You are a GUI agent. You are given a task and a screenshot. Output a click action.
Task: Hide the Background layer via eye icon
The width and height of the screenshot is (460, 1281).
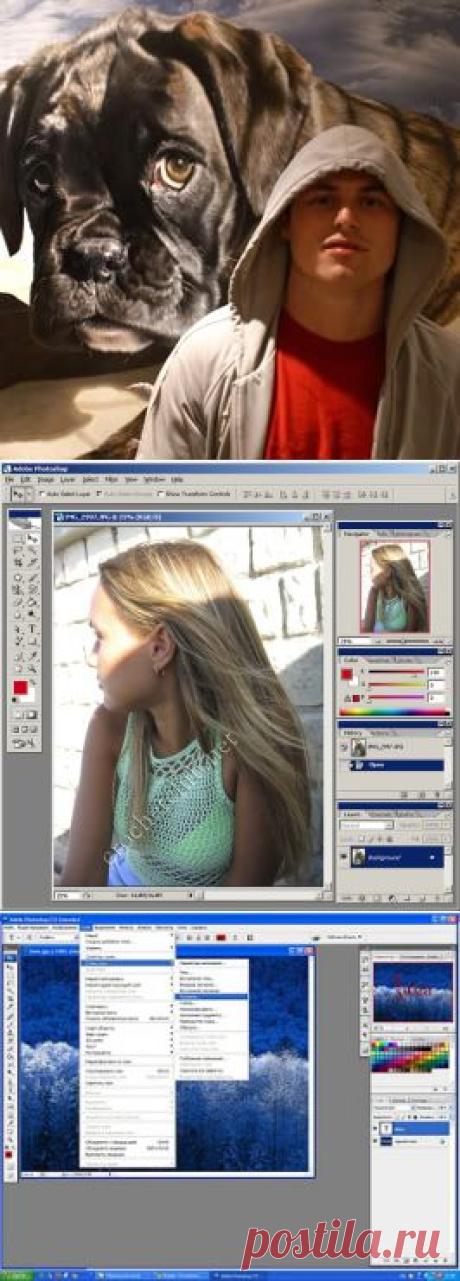coord(344,856)
